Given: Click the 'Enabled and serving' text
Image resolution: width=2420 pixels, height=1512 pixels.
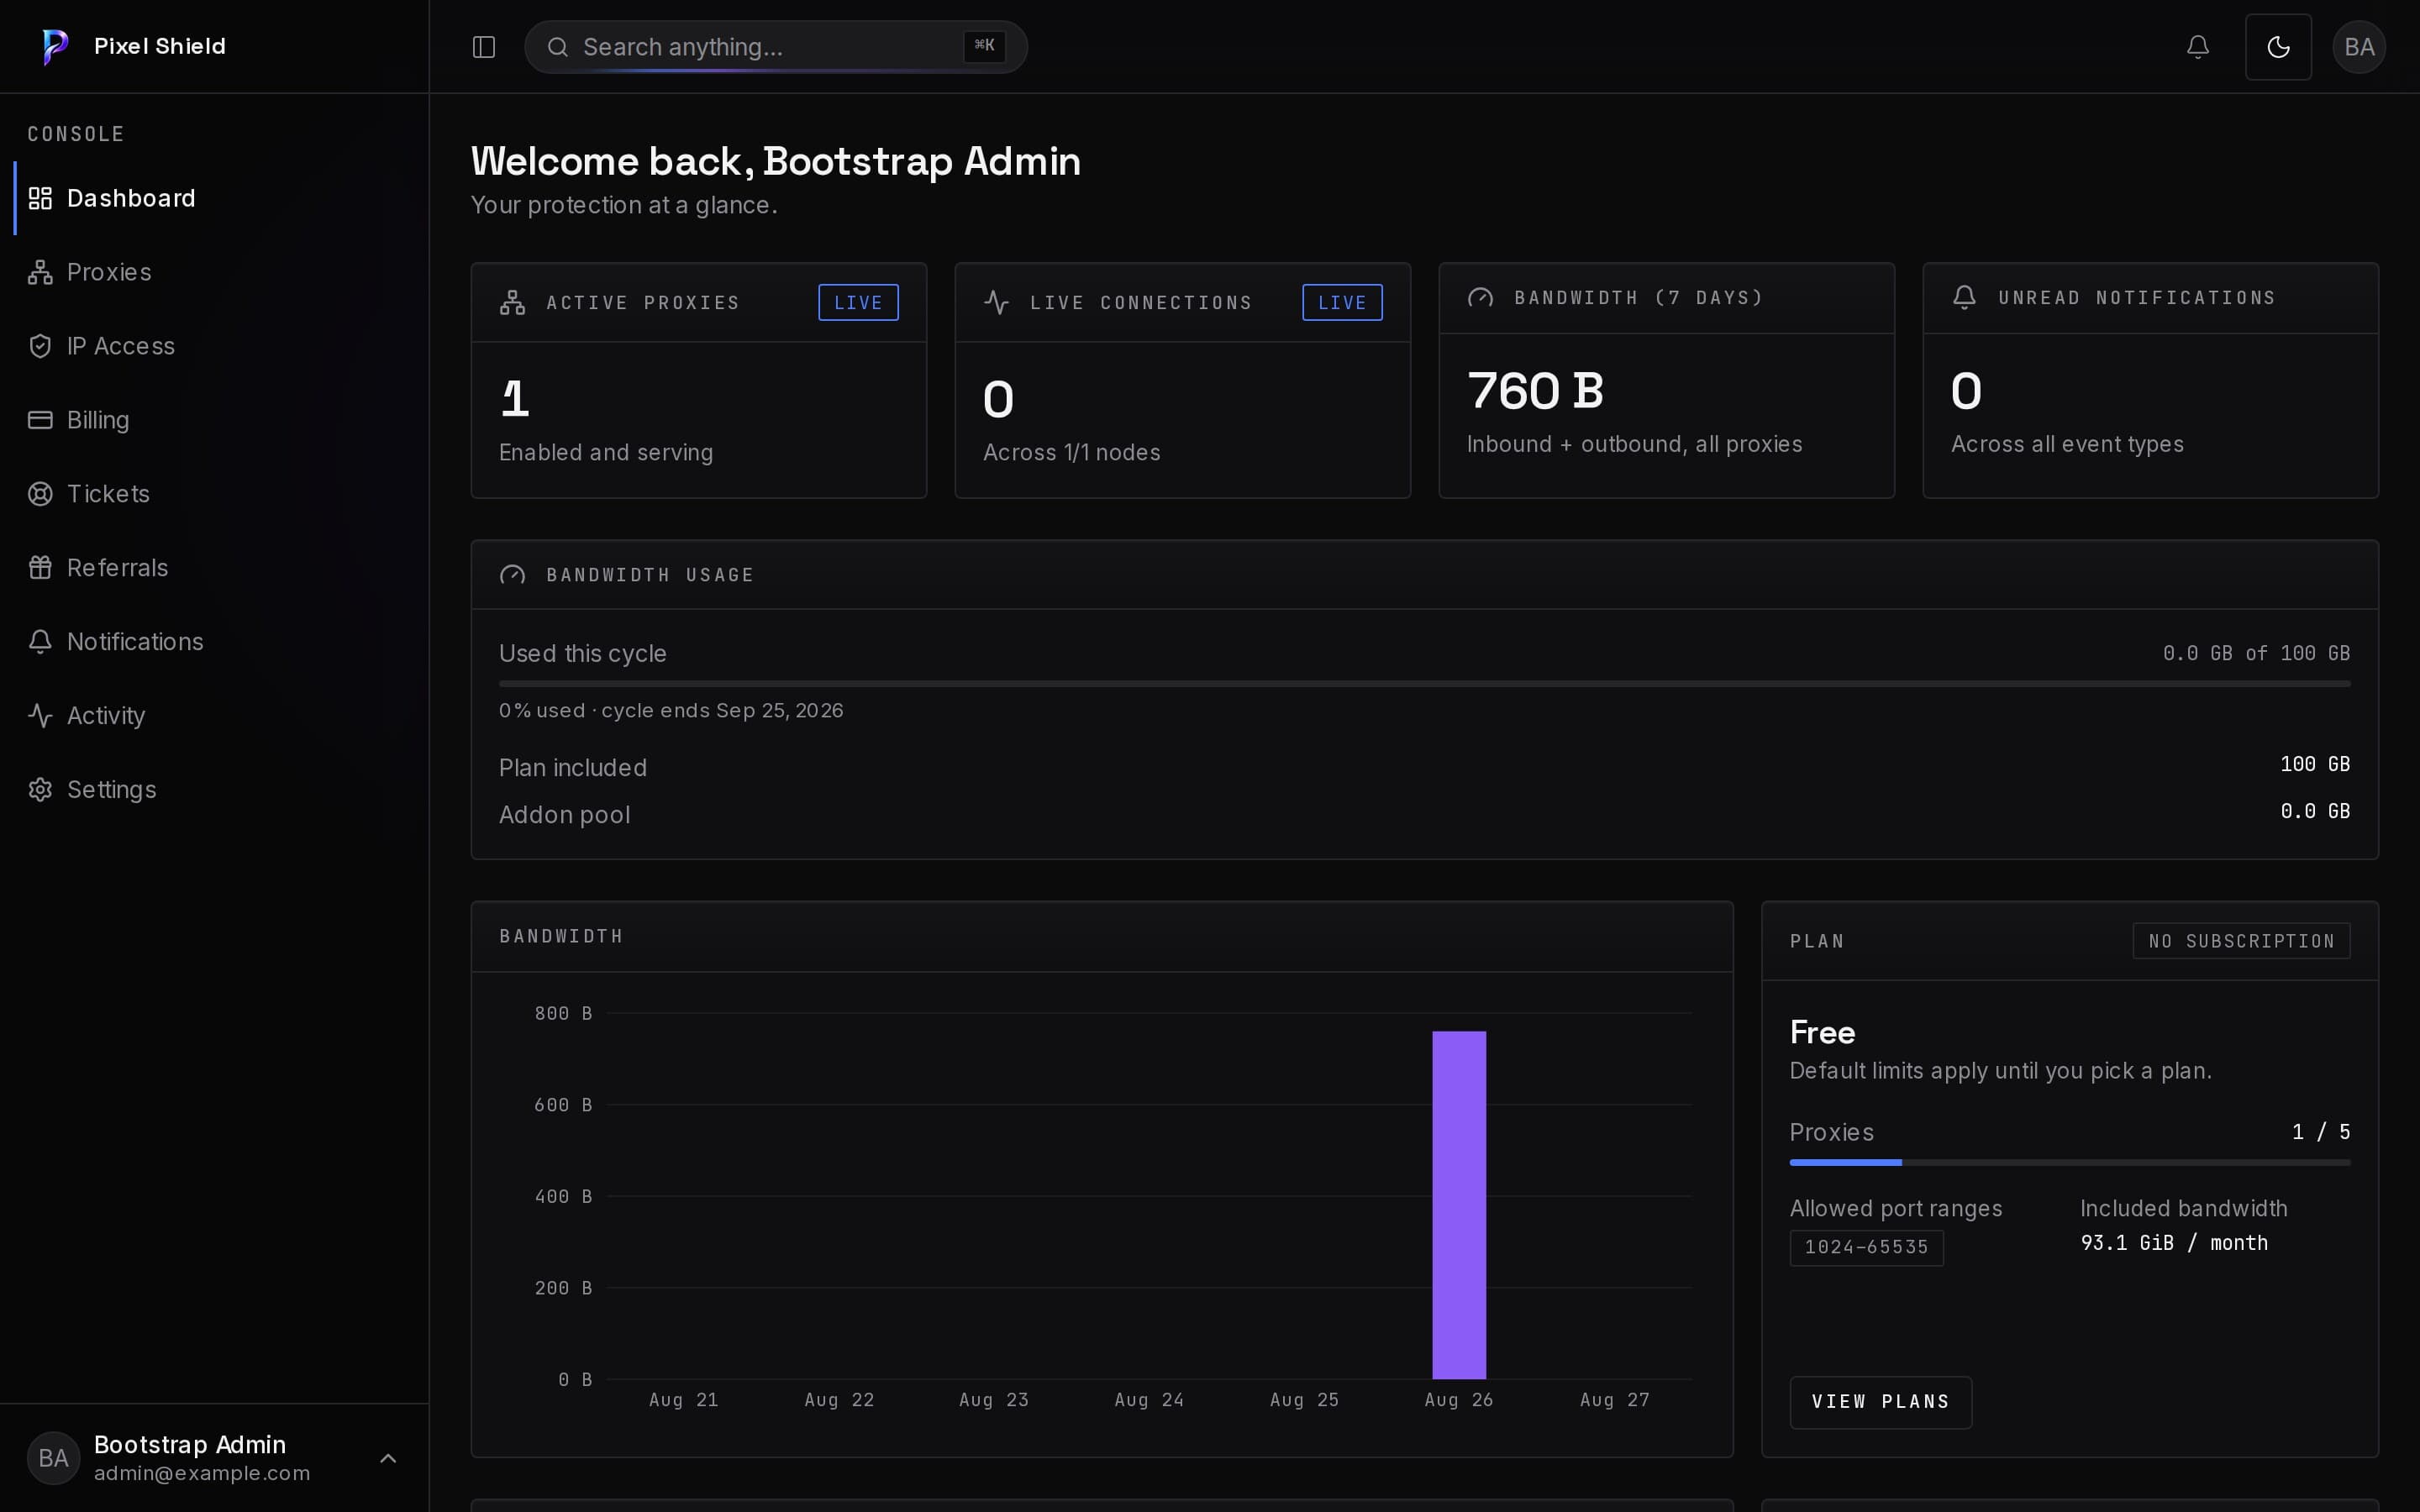Looking at the screenshot, I should (x=606, y=453).
